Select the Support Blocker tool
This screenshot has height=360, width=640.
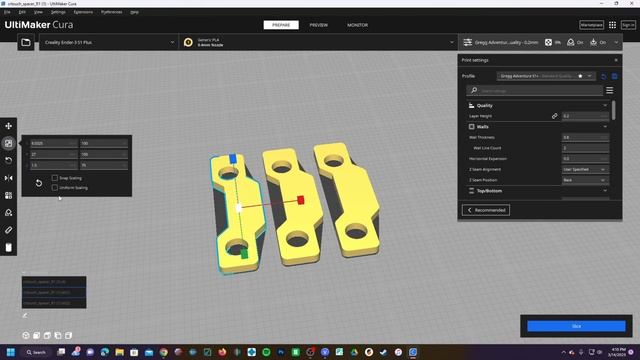[8, 213]
